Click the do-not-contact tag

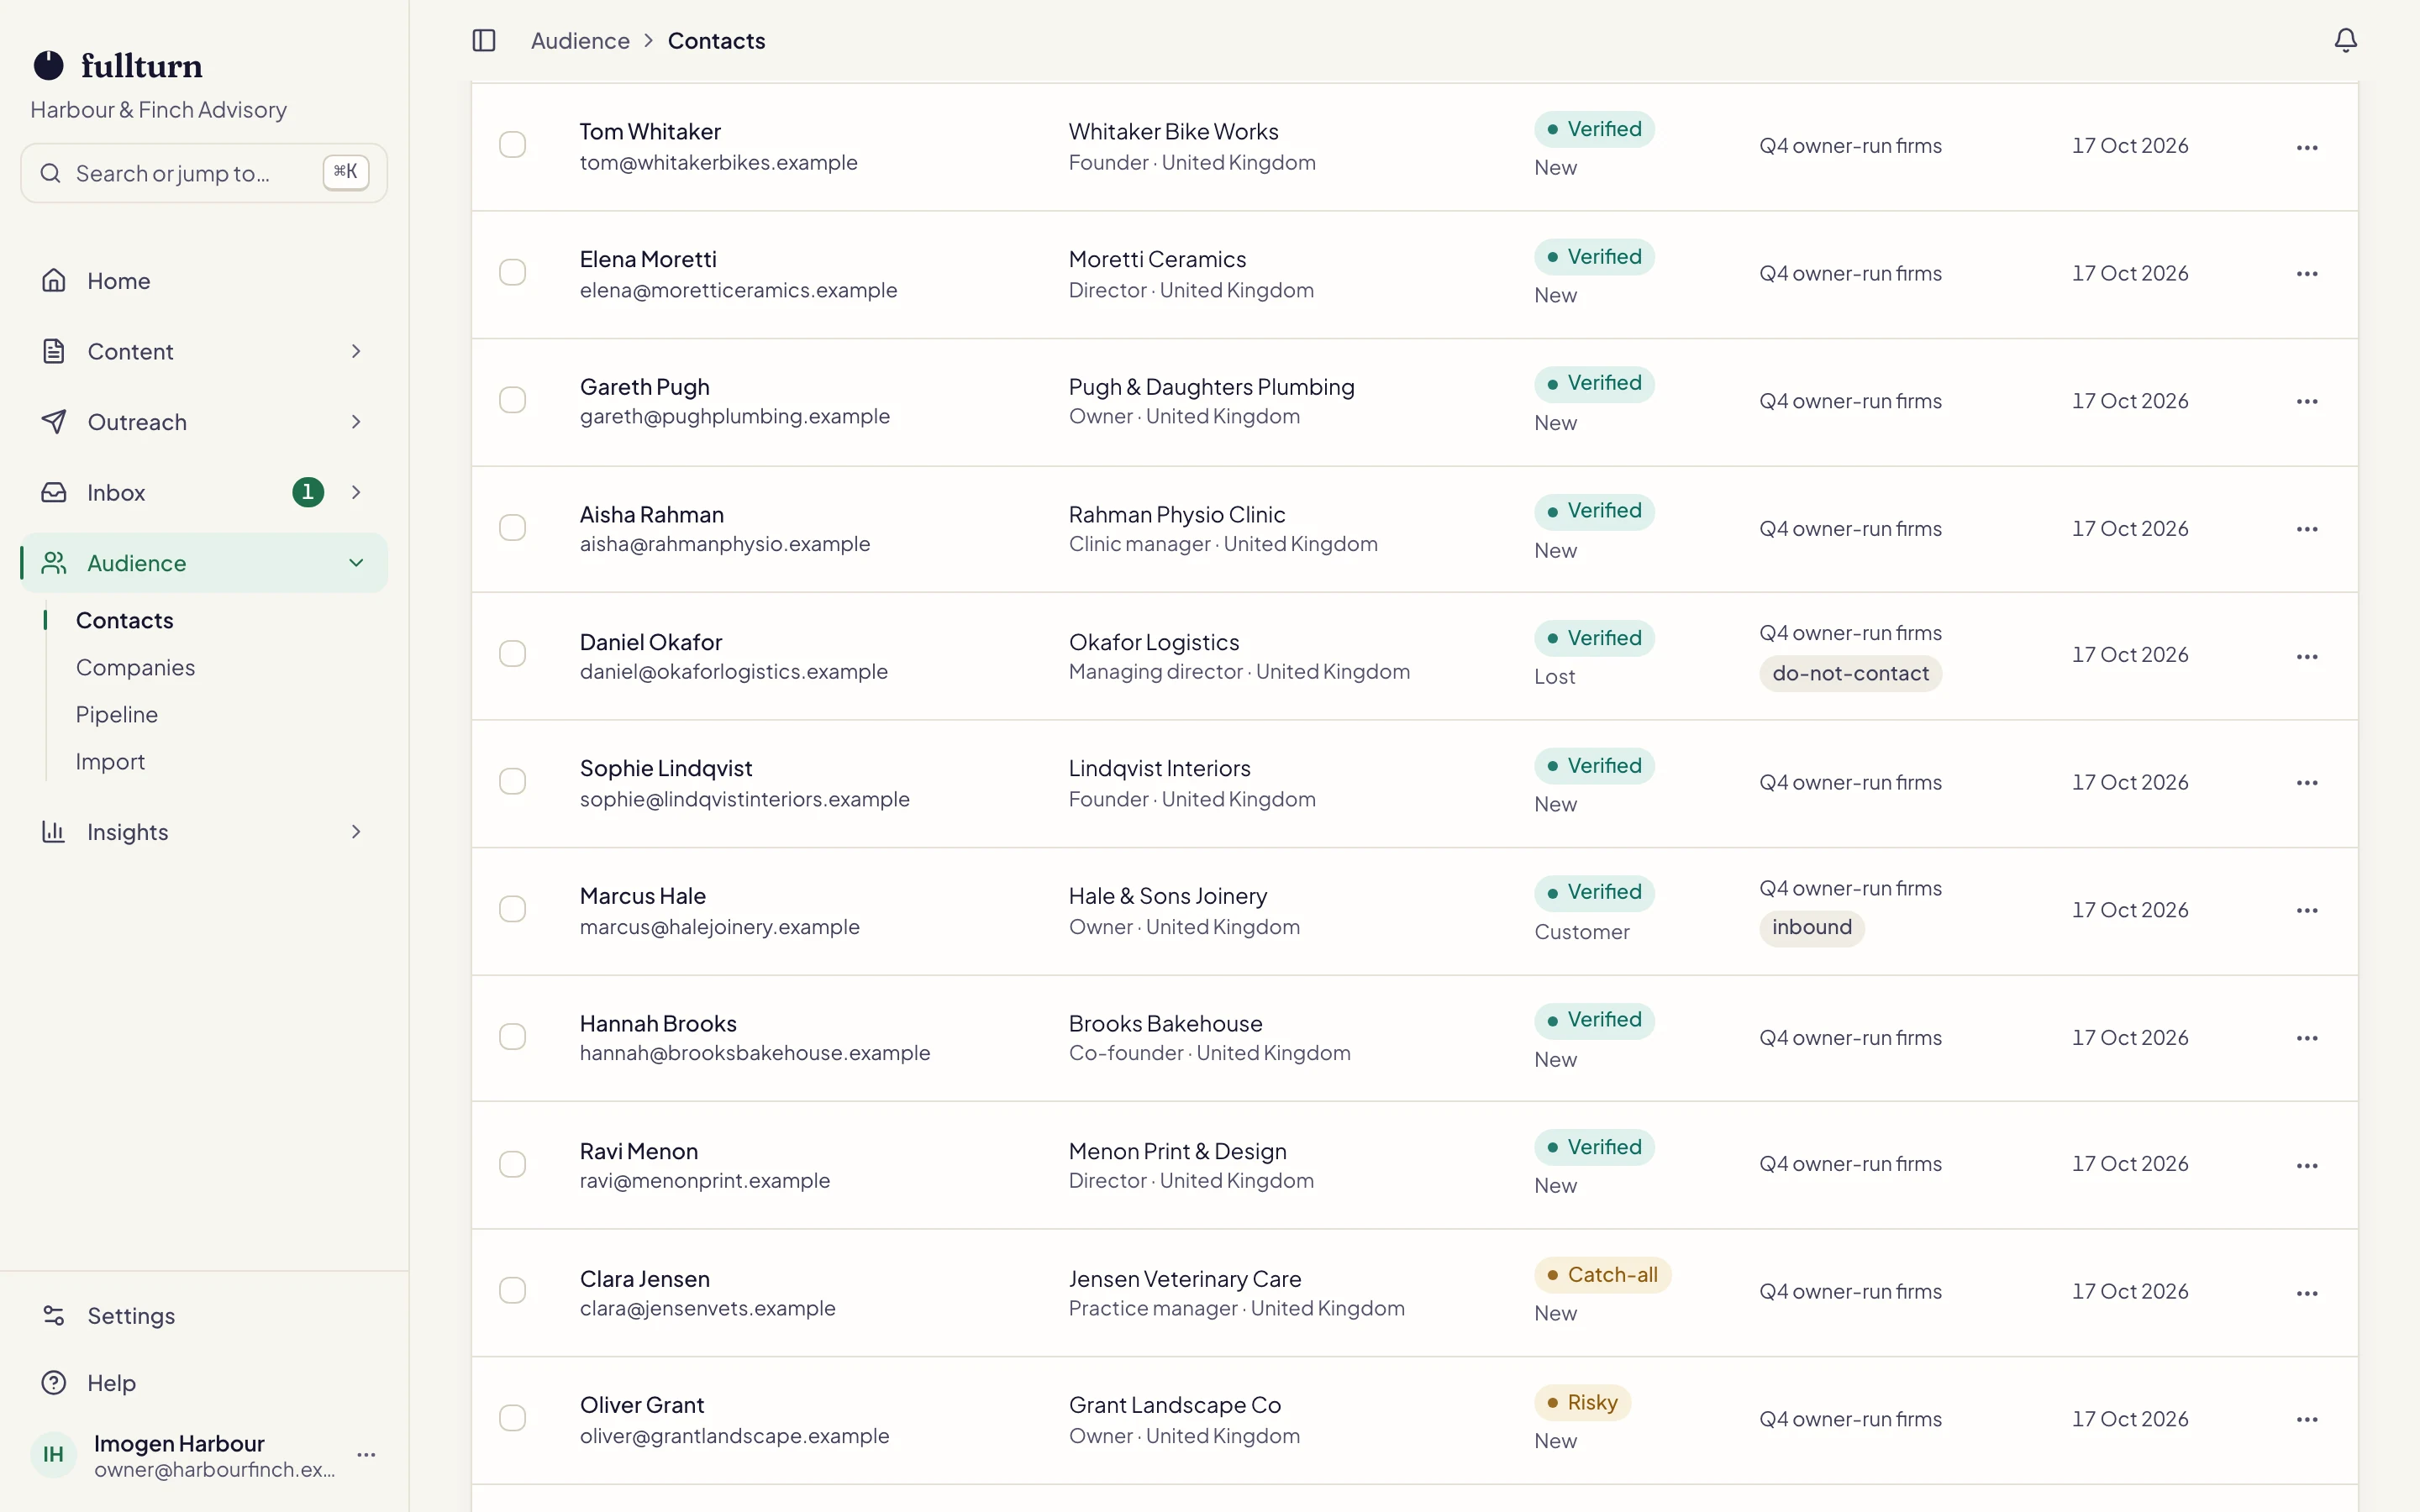(x=1850, y=673)
